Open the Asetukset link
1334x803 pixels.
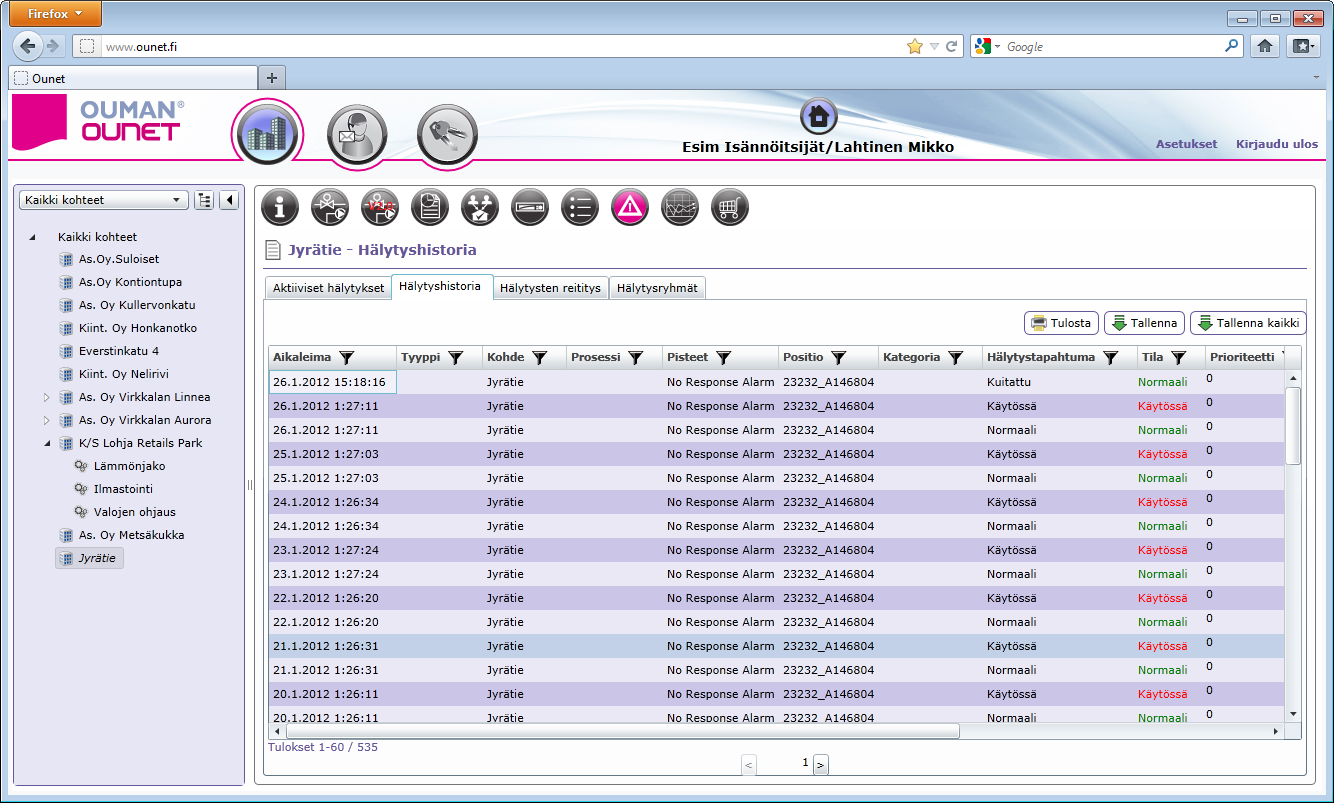(x=1187, y=144)
